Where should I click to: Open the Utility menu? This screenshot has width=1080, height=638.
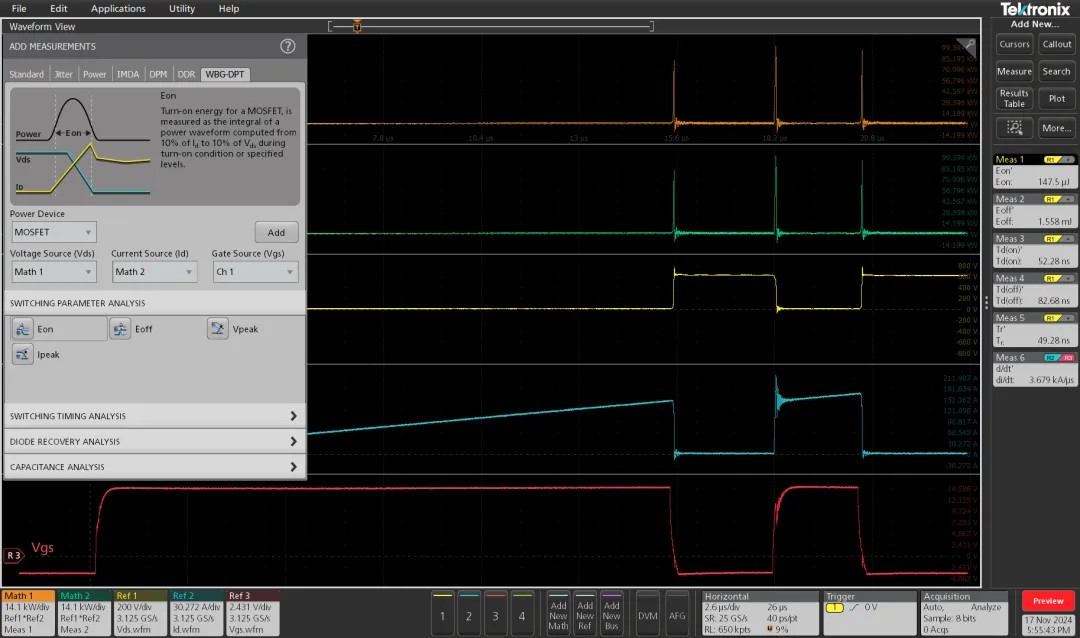tap(182, 8)
